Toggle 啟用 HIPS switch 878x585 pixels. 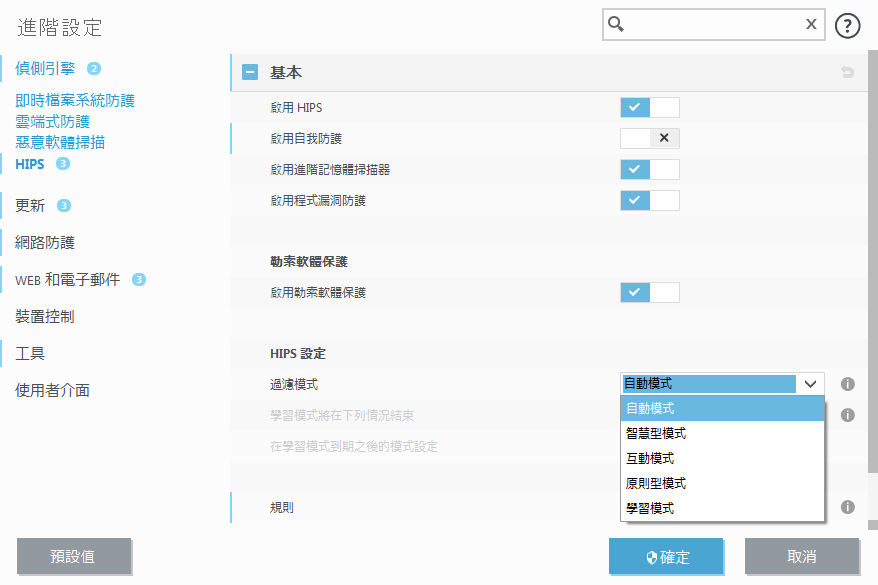(x=649, y=107)
